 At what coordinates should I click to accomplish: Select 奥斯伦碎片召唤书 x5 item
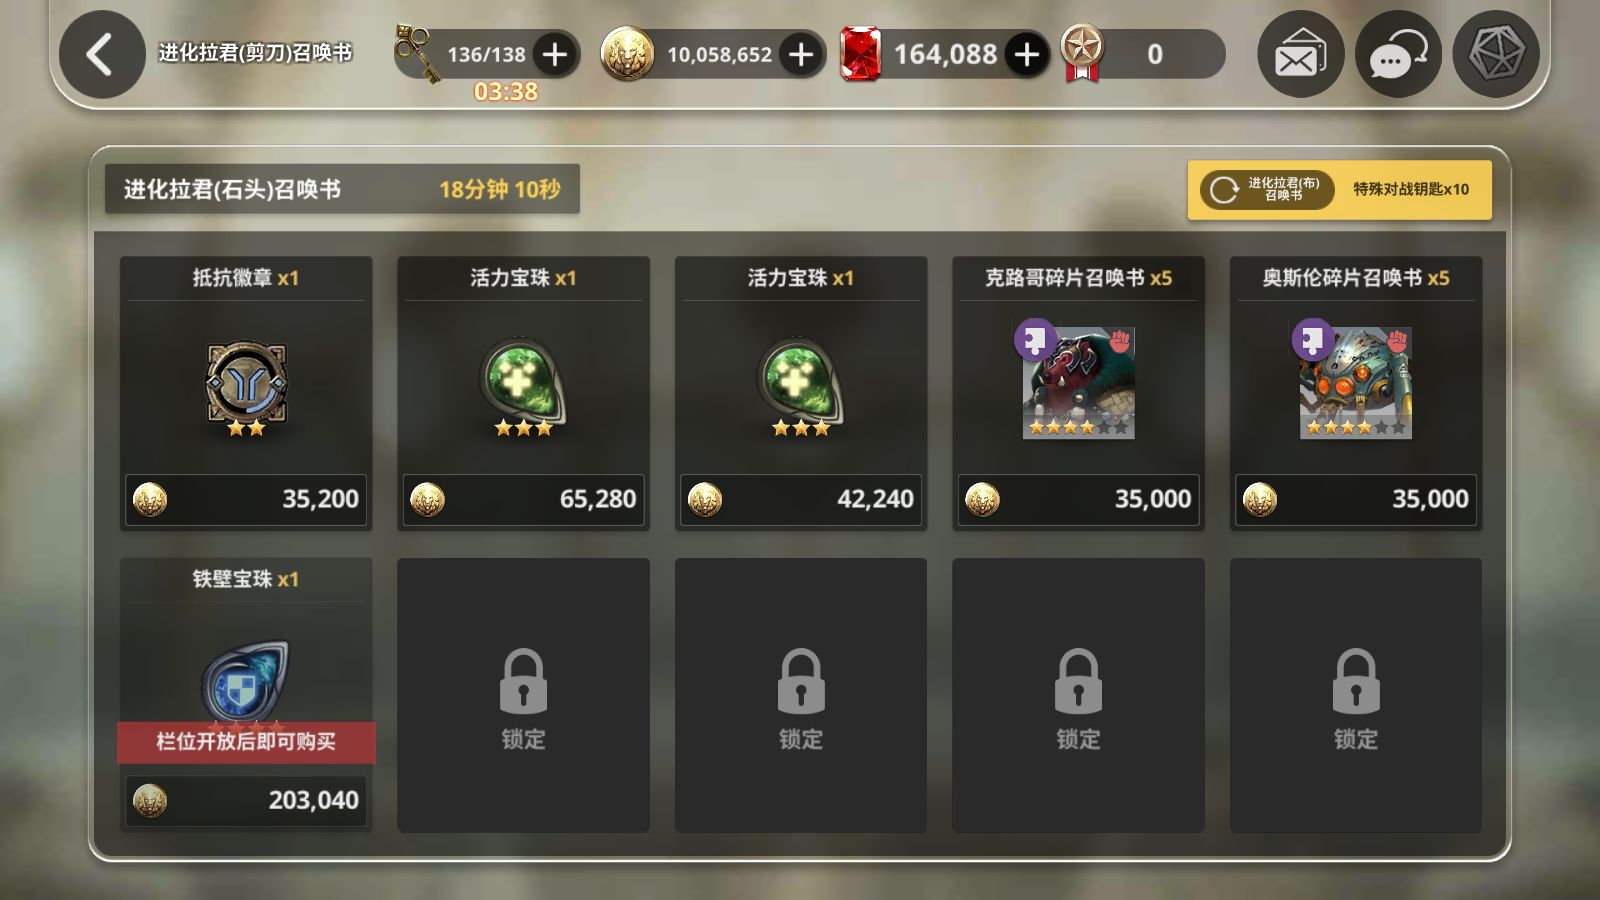1356,392
